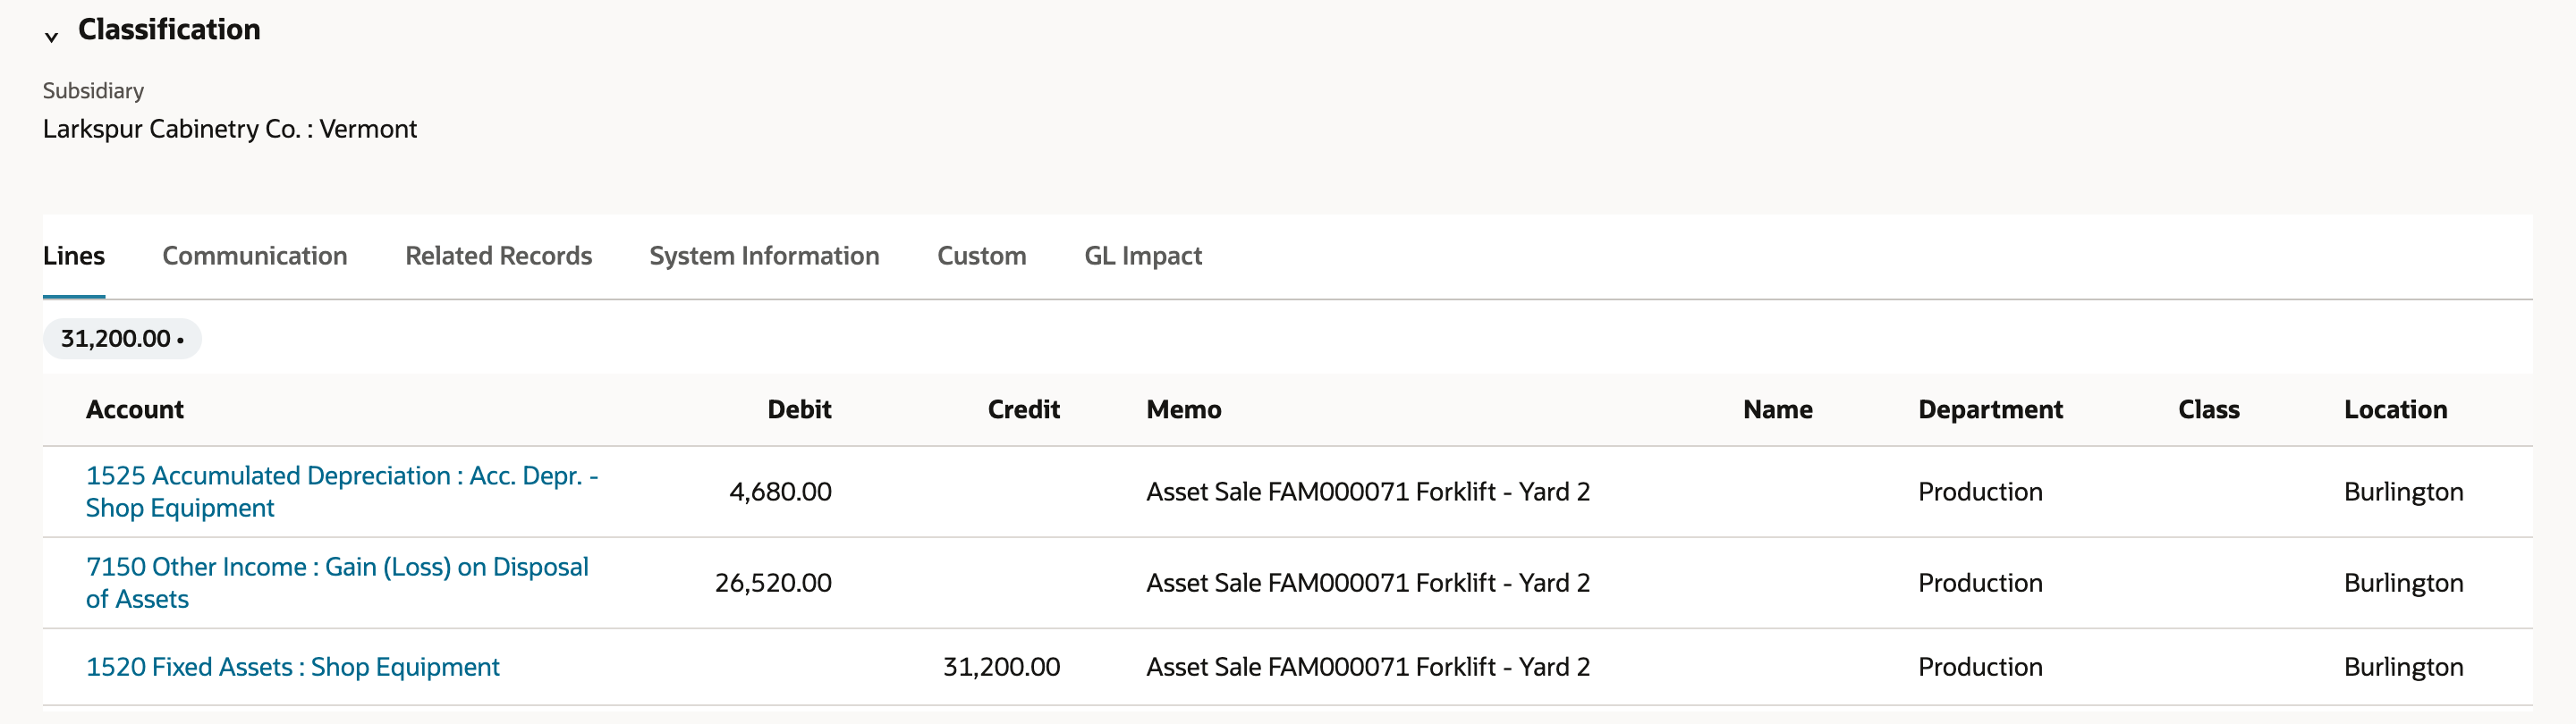Select the Debit column header
2576x724 pixels.
799,409
